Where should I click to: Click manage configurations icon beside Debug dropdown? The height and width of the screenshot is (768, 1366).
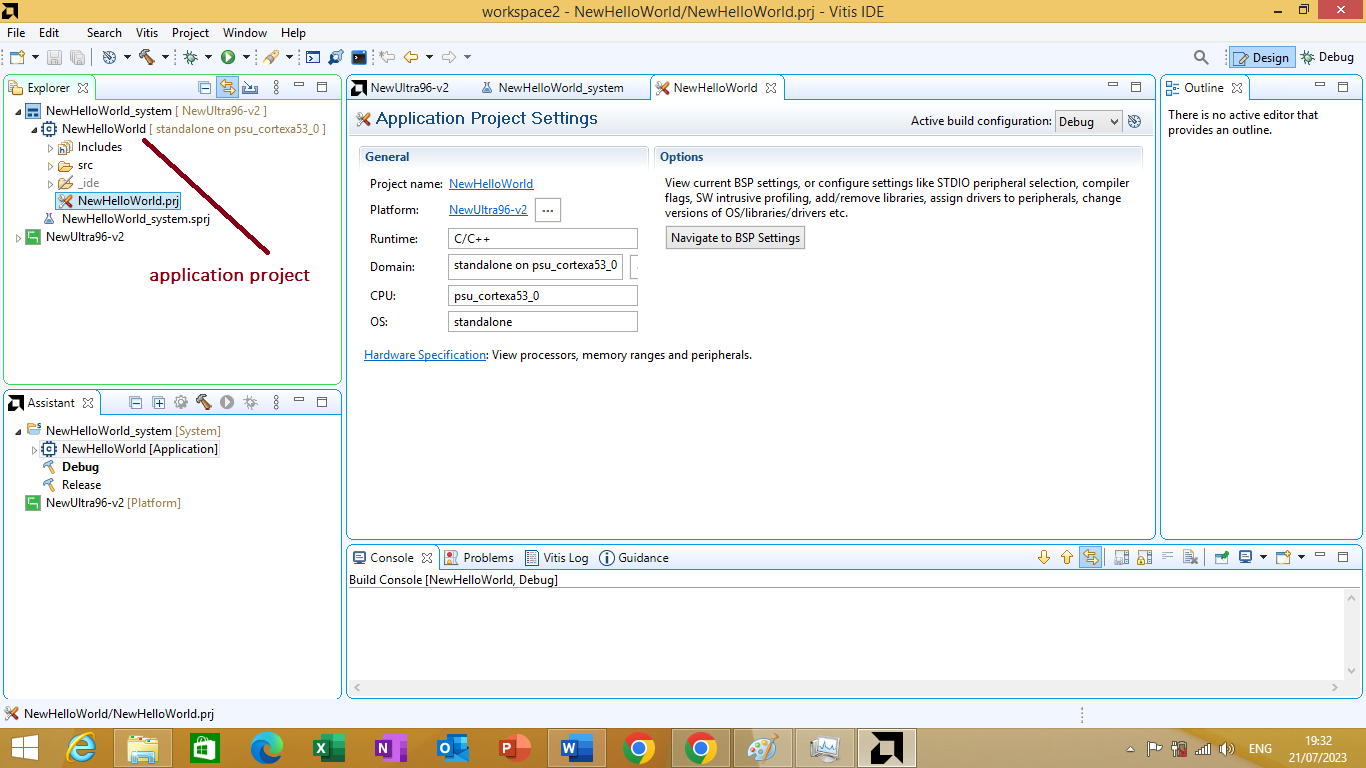point(1134,122)
